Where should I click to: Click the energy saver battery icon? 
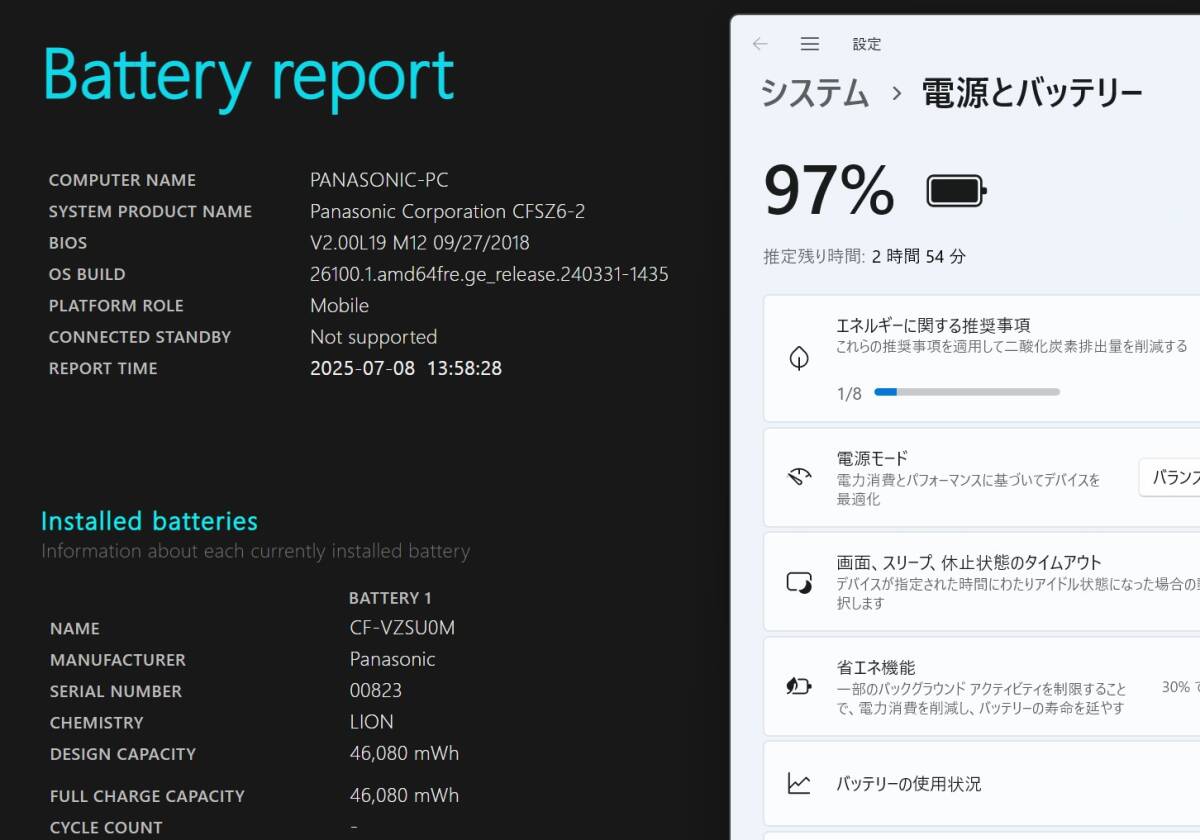pos(799,686)
